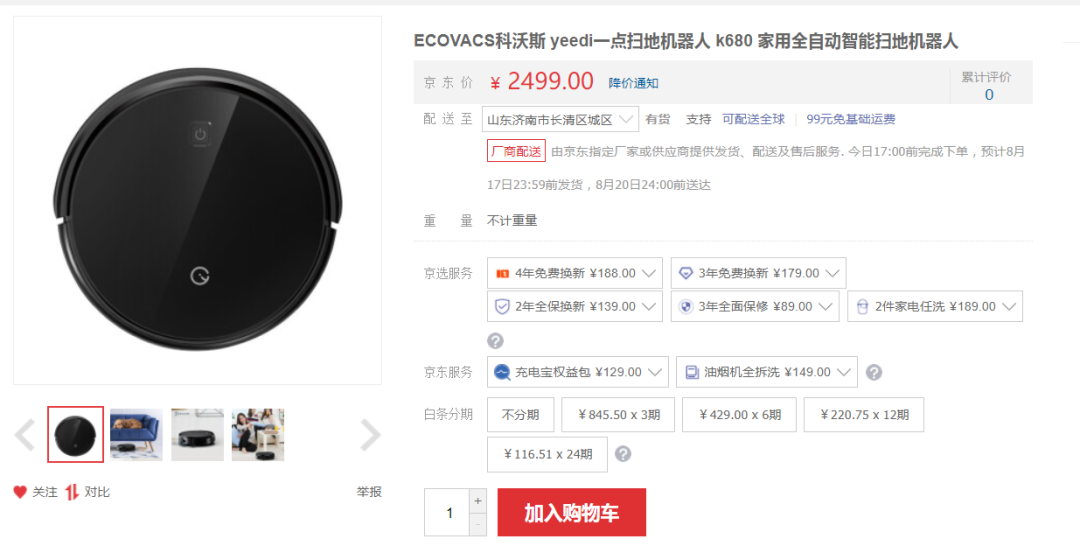Screen dimensions: 1080x553
Task: Click 可配送全球 link
Action: (753, 119)
